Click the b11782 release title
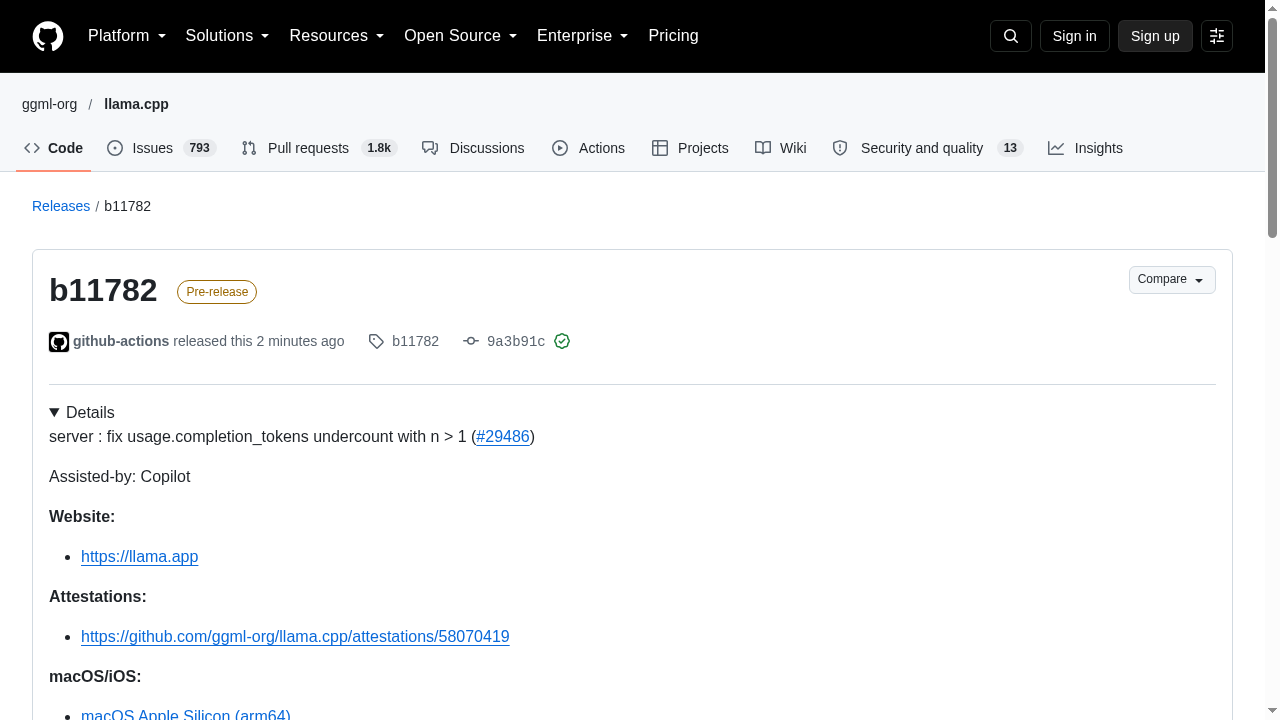The width and height of the screenshot is (1280, 720). point(103,290)
